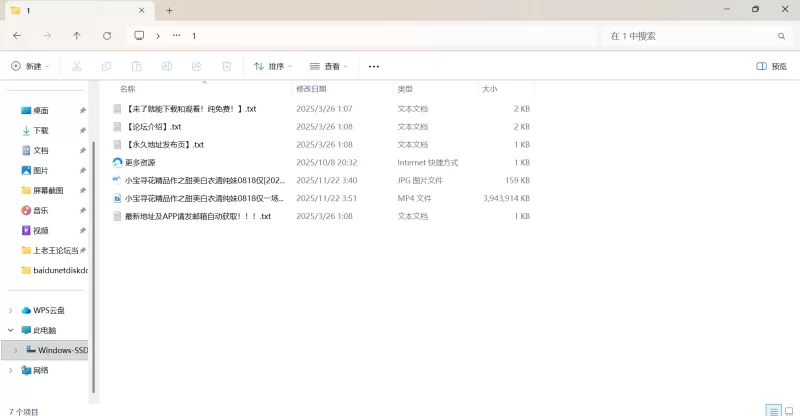Expand the WPS云盘 tree node

point(11,310)
